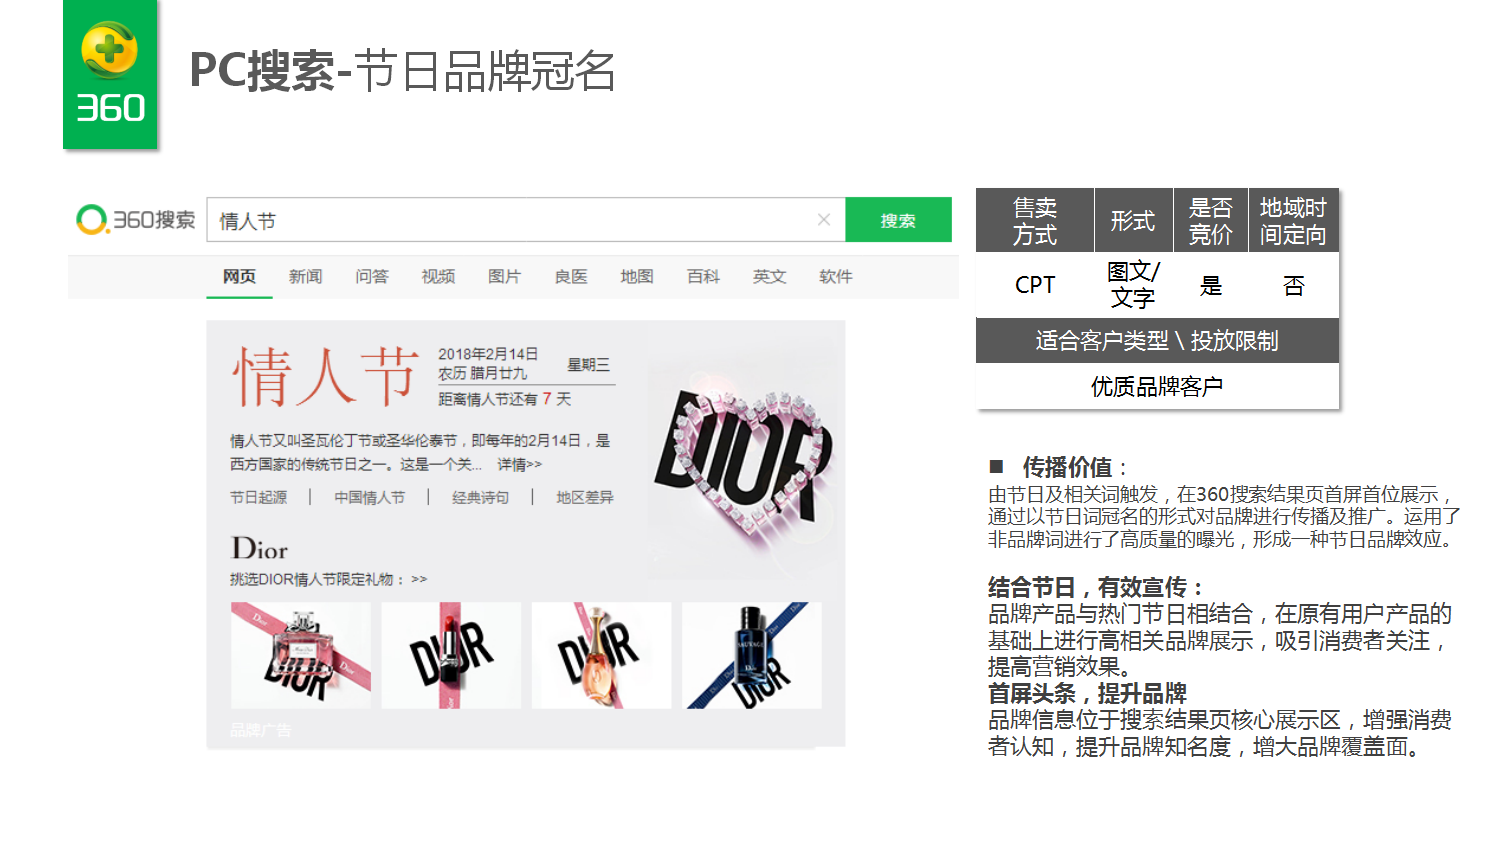1510x847 pixels.
Task: Click the 优质品牌客户 cell
Action: (1157, 386)
